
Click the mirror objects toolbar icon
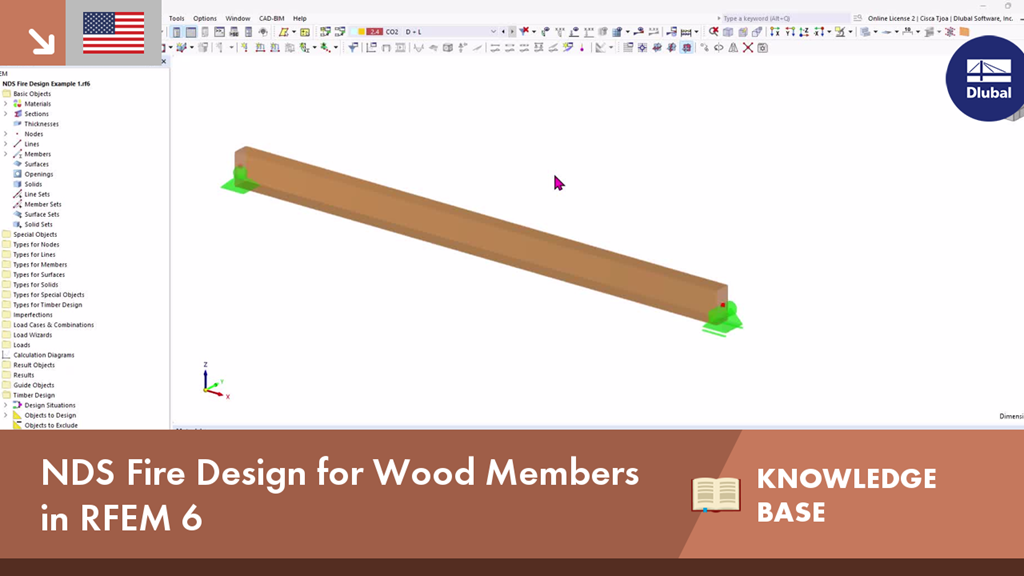(733, 48)
